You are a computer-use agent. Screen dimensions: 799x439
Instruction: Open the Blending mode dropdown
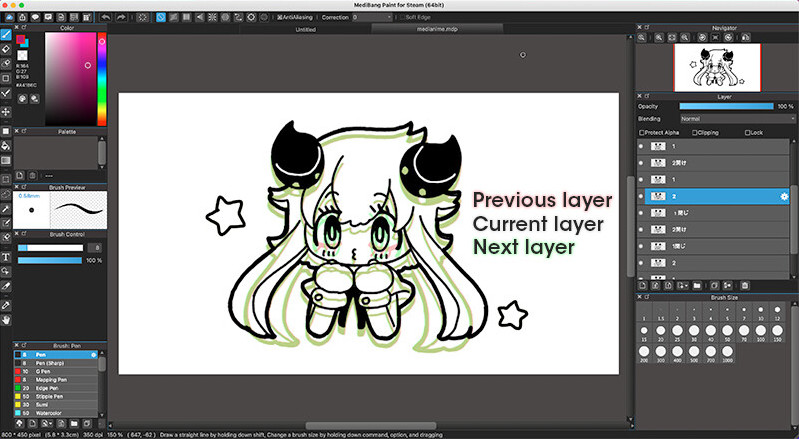click(737, 118)
